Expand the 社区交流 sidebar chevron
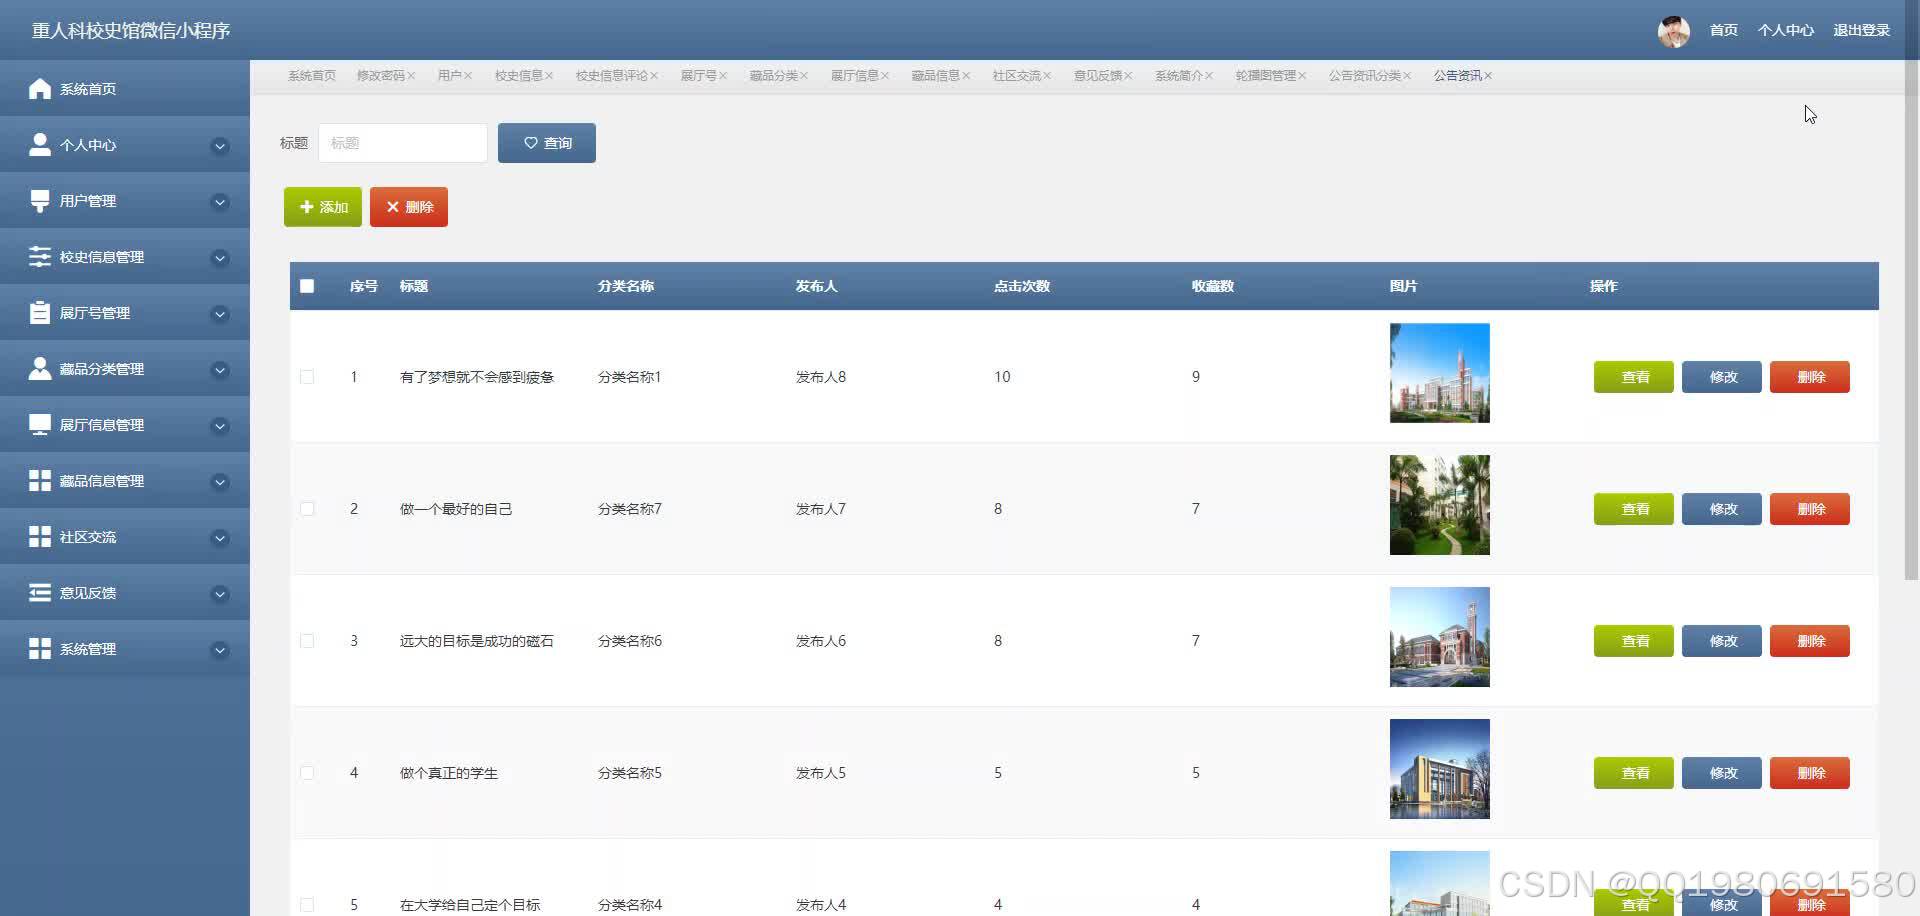Screen dimensions: 1920x916 [220, 538]
